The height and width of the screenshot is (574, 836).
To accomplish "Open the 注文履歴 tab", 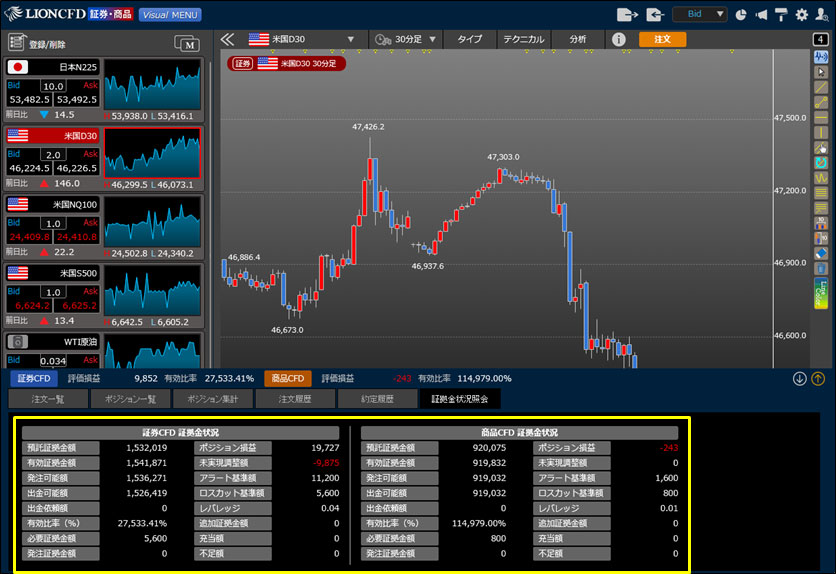I will click(x=295, y=399).
